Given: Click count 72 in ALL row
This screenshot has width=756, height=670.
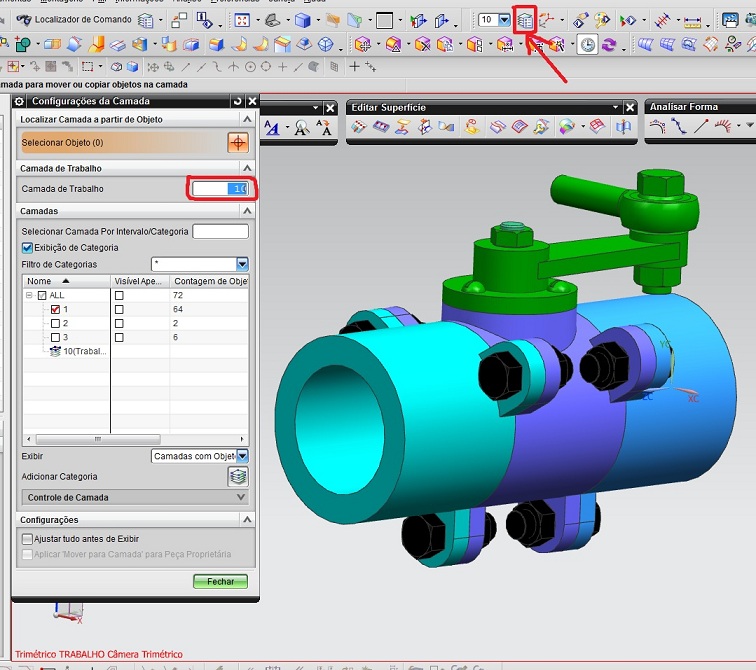Looking at the screenshot, I should click(x=178, y=295).
